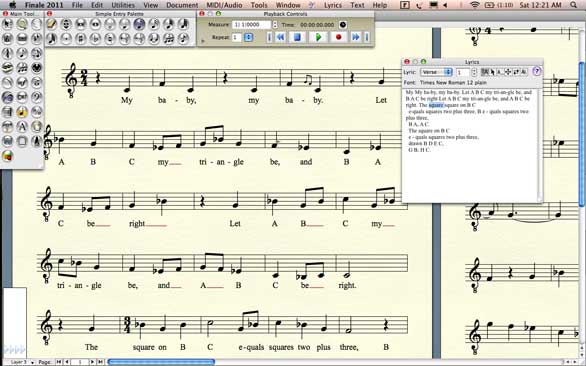
Task: Select the tuplet icon in Simple Entry Palette
Action: click(x=169, y=38)
